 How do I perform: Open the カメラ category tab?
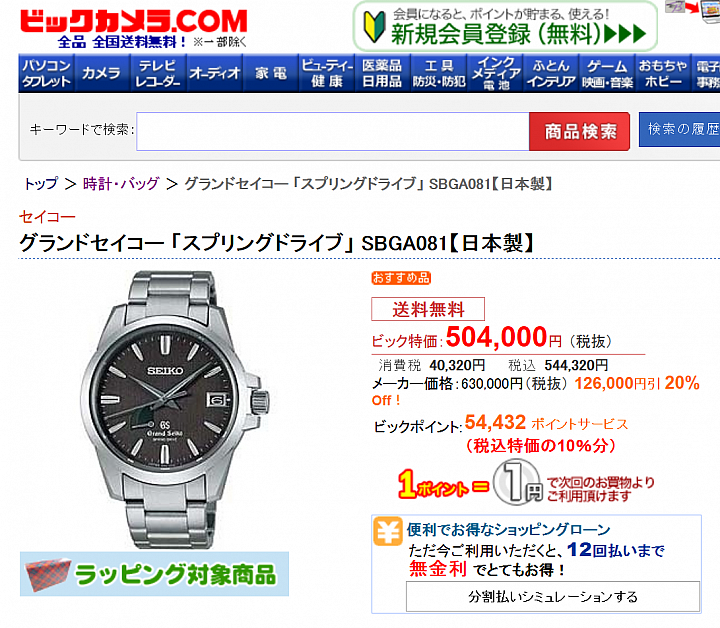[102, 73]
